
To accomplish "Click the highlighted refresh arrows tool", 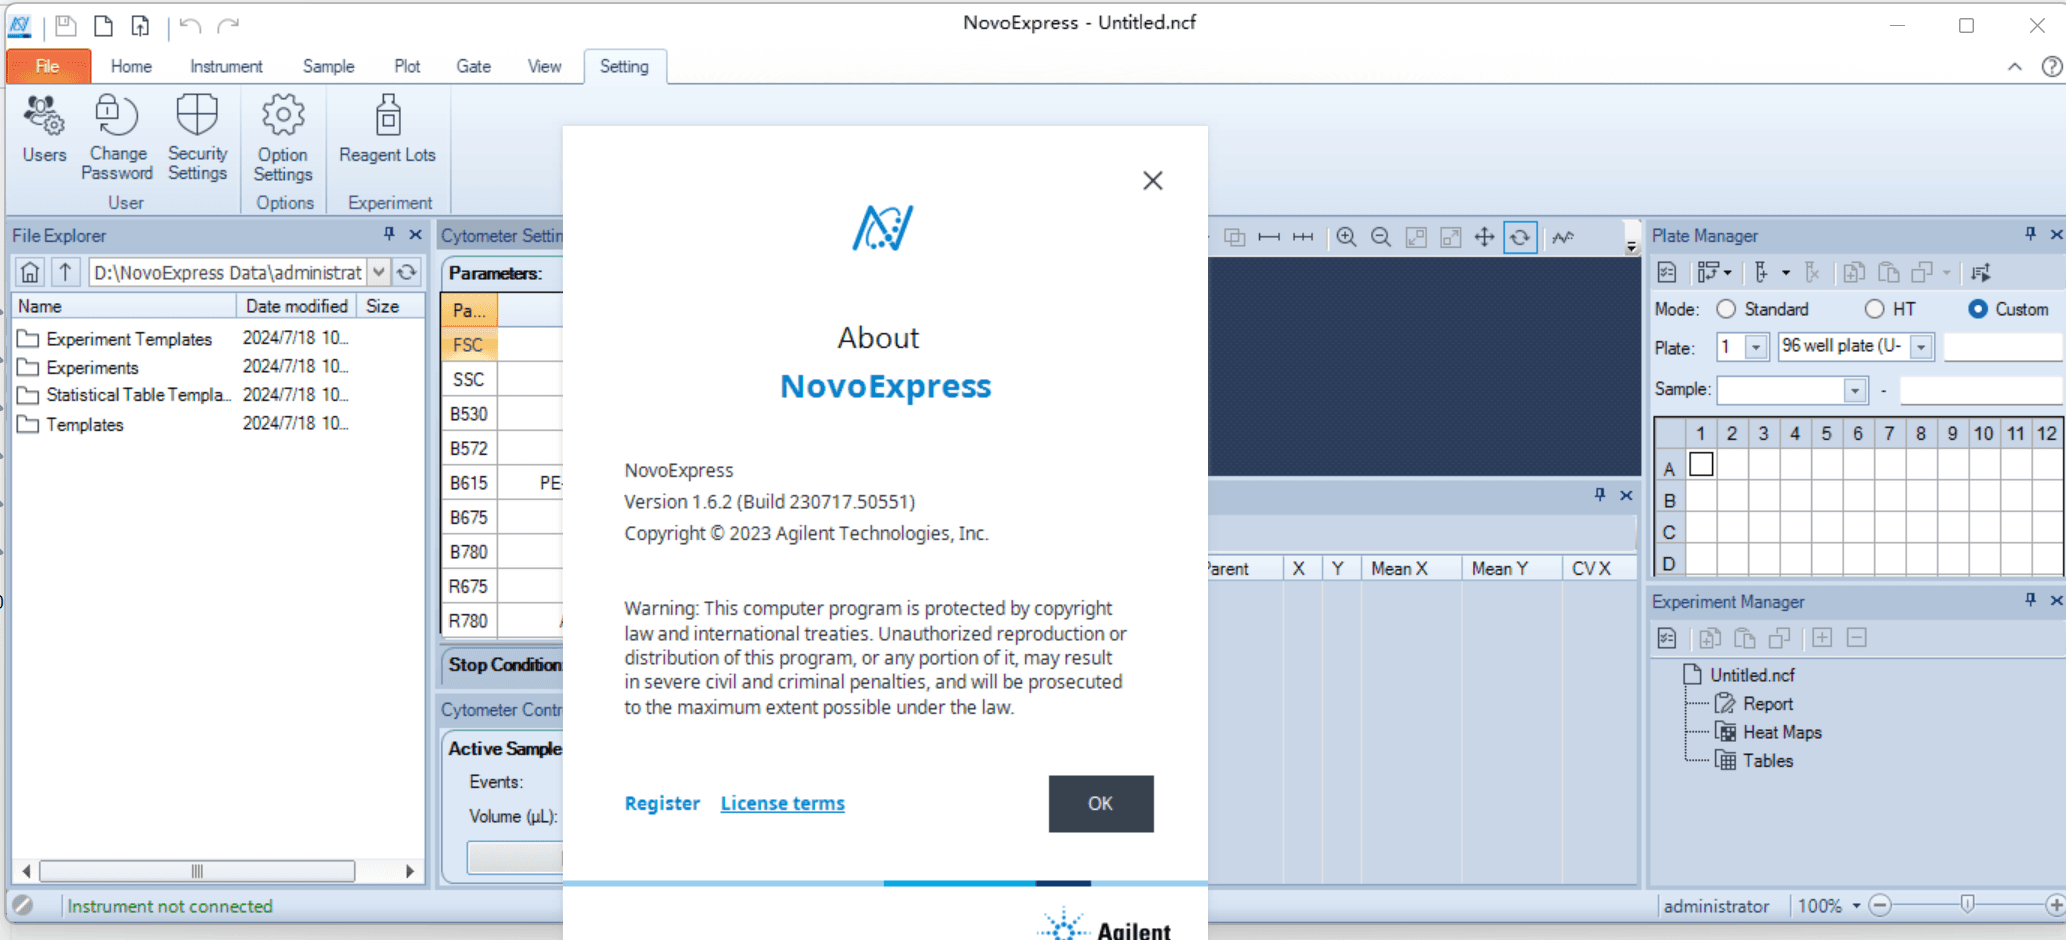I will tap(1520, 237).
